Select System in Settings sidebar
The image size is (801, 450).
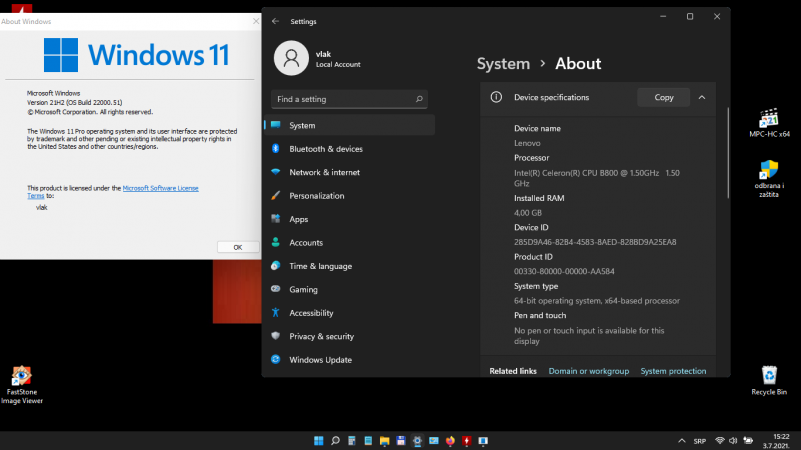point(349,125)
